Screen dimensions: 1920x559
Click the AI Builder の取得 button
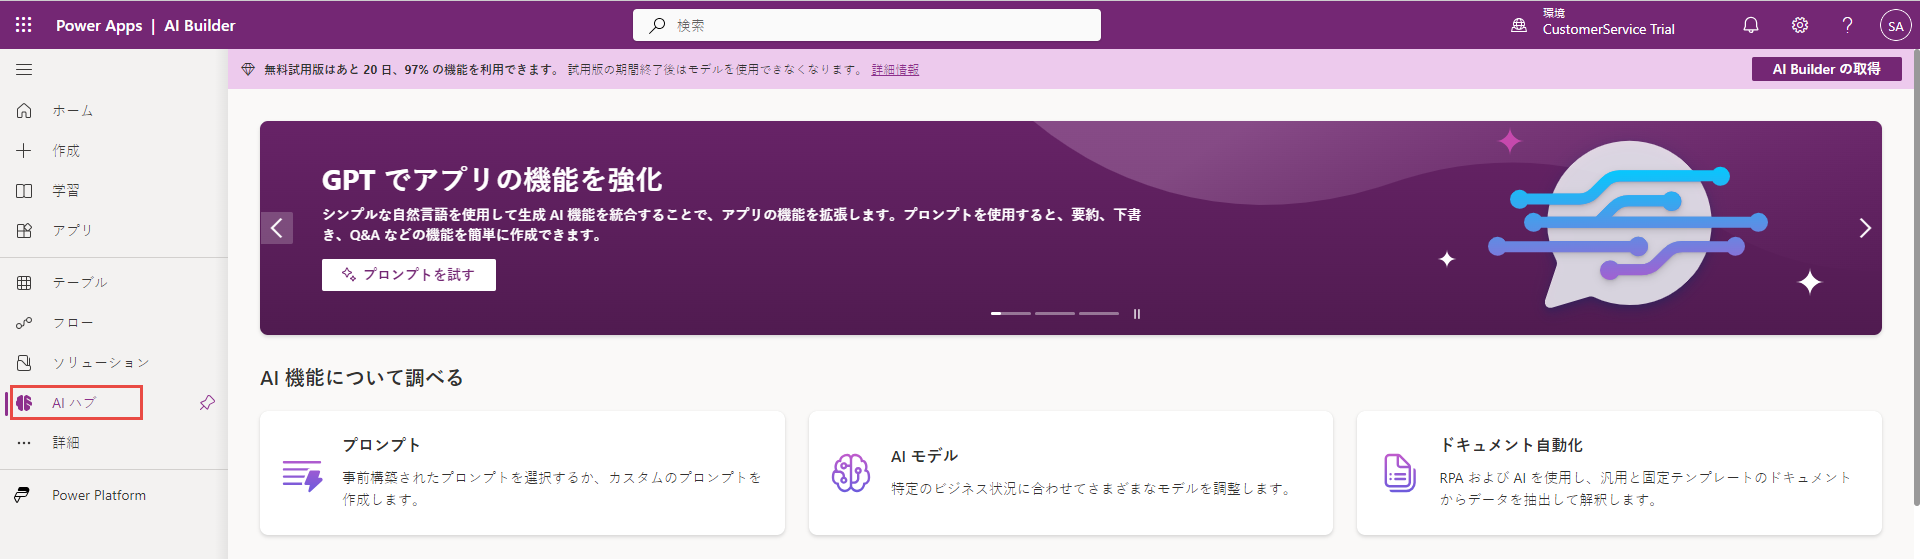click(1827, 69)
